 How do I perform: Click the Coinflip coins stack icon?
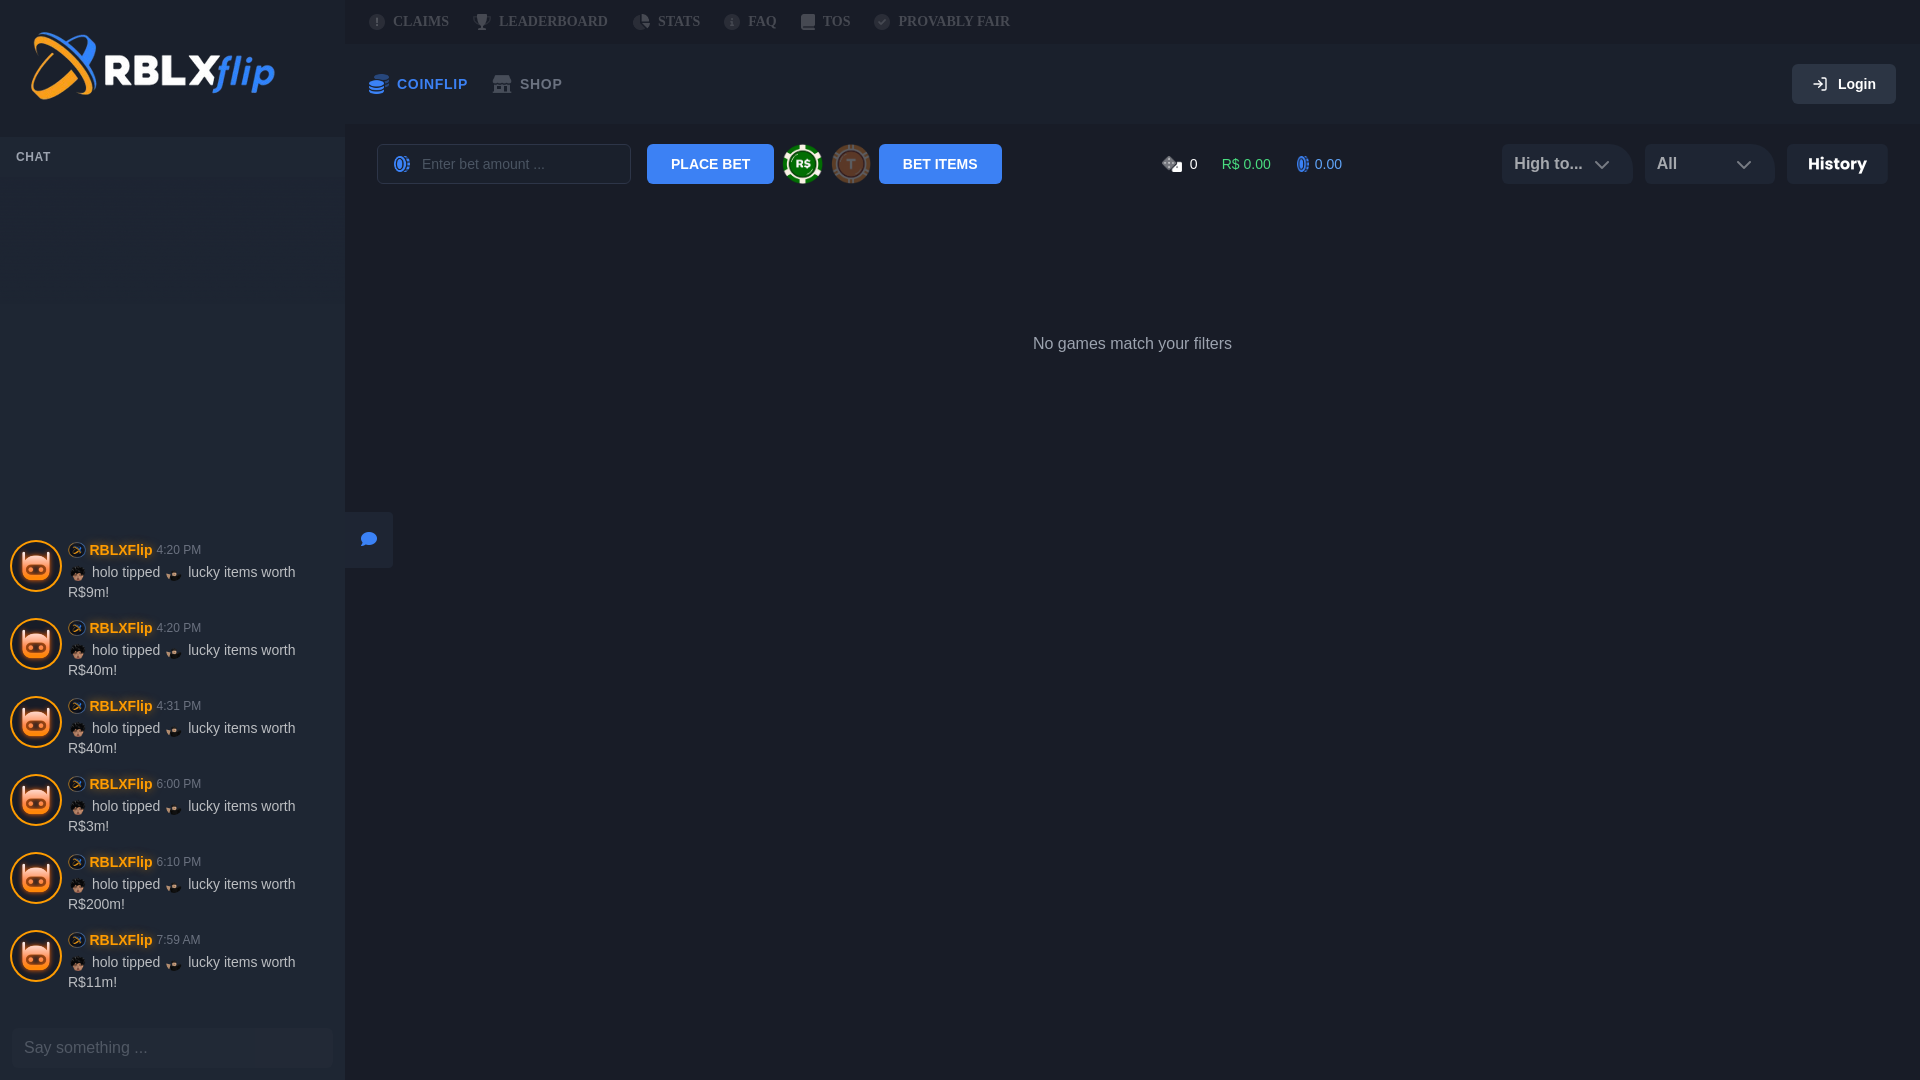coord(379,84)
